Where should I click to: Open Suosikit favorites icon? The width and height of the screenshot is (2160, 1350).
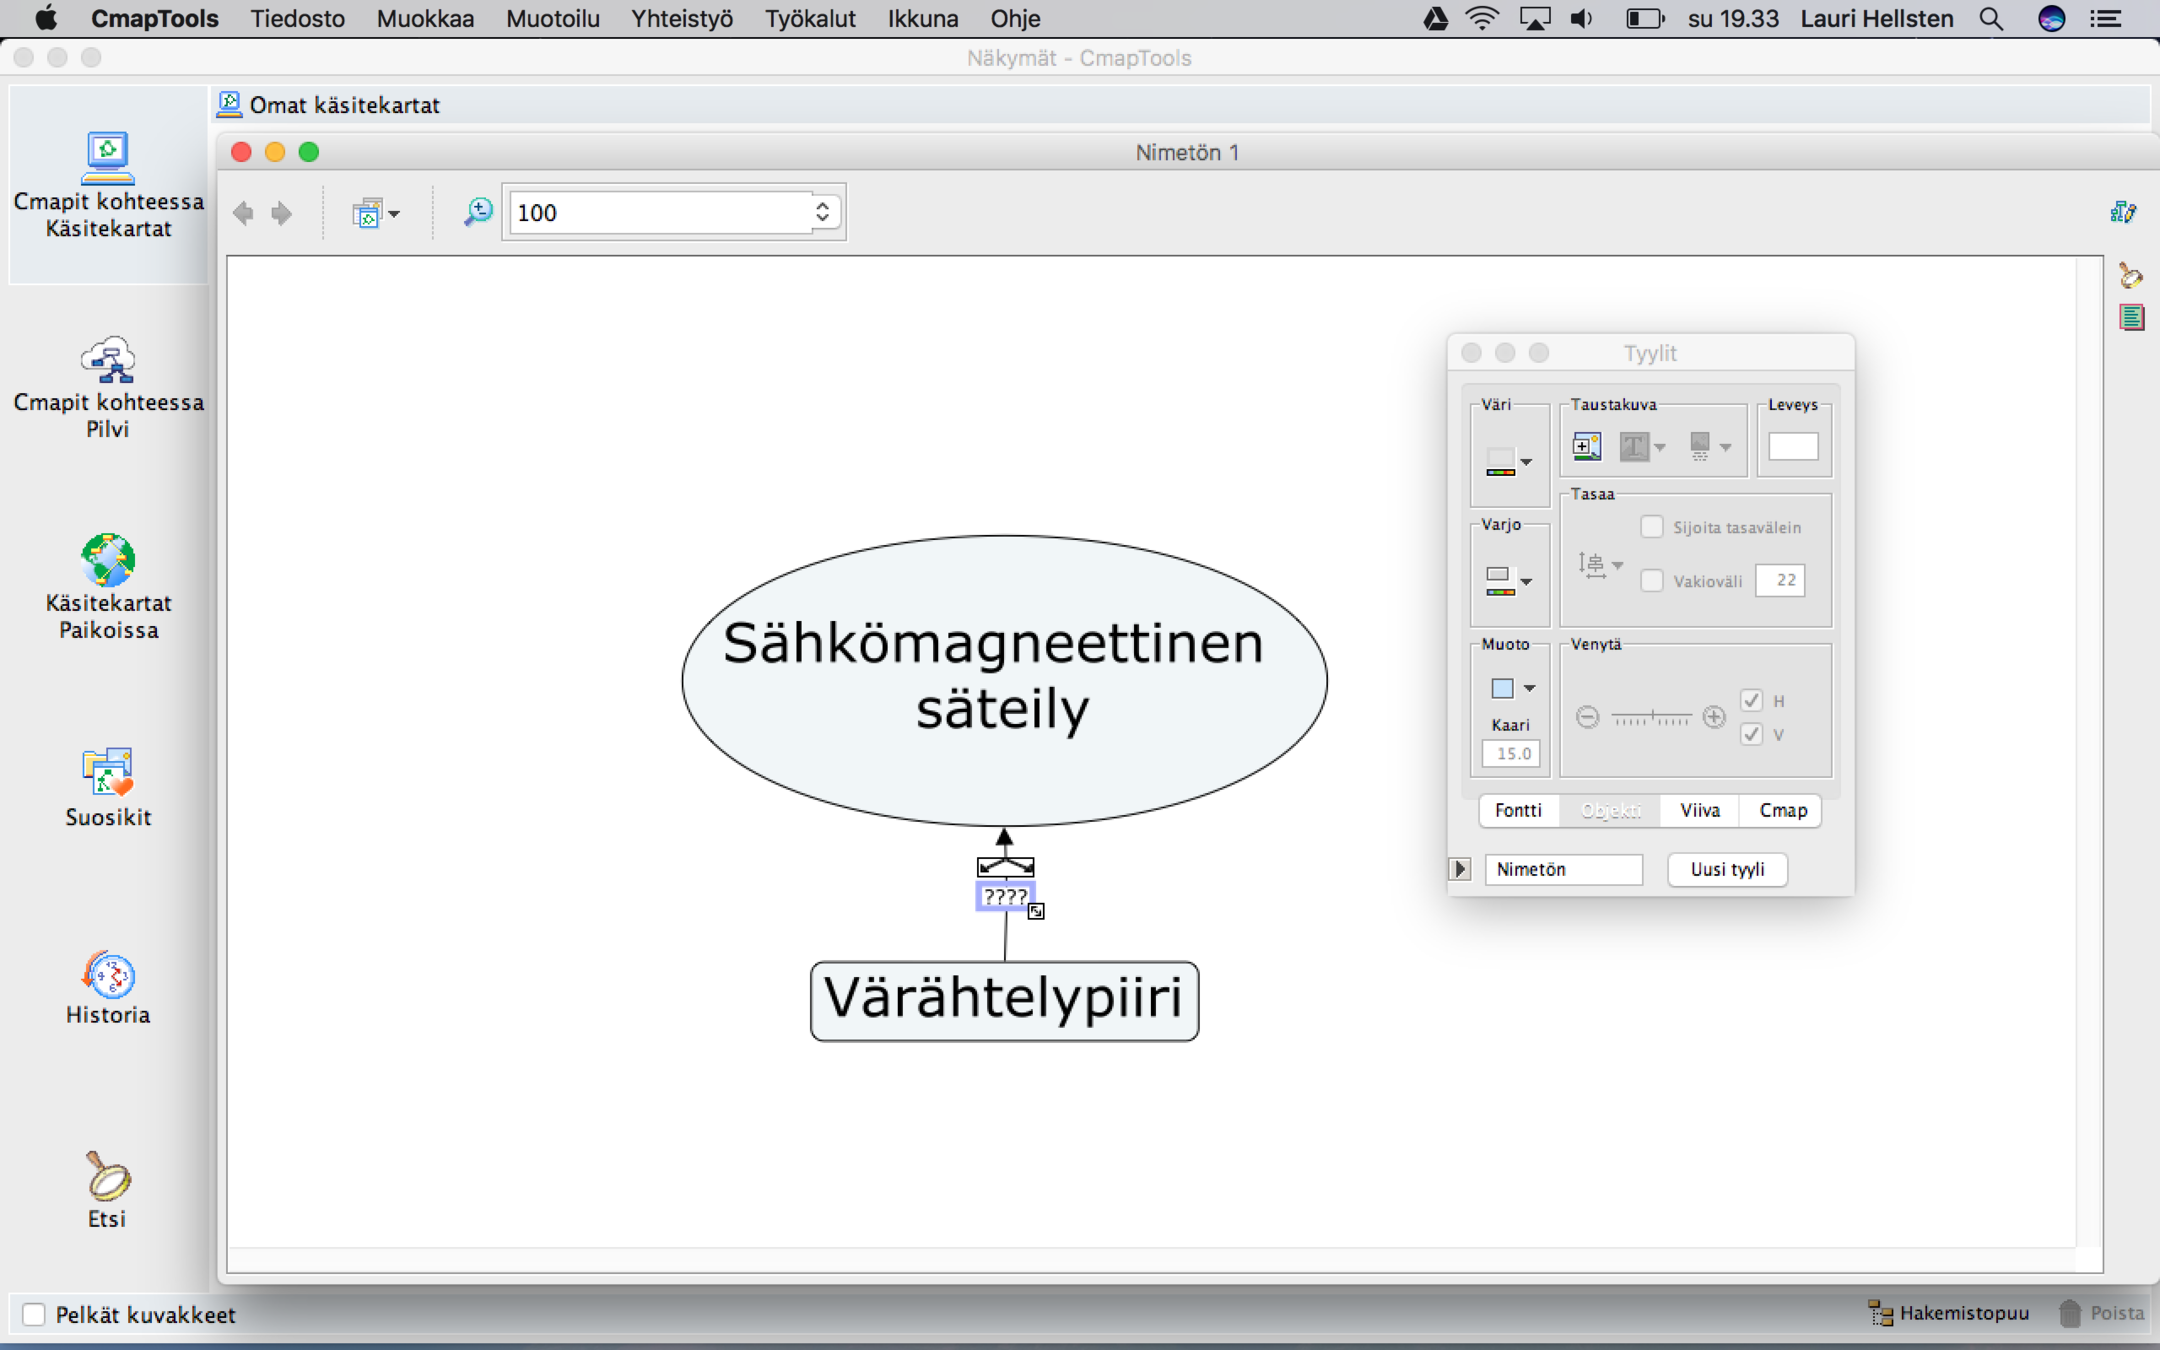tap(108, 773)
